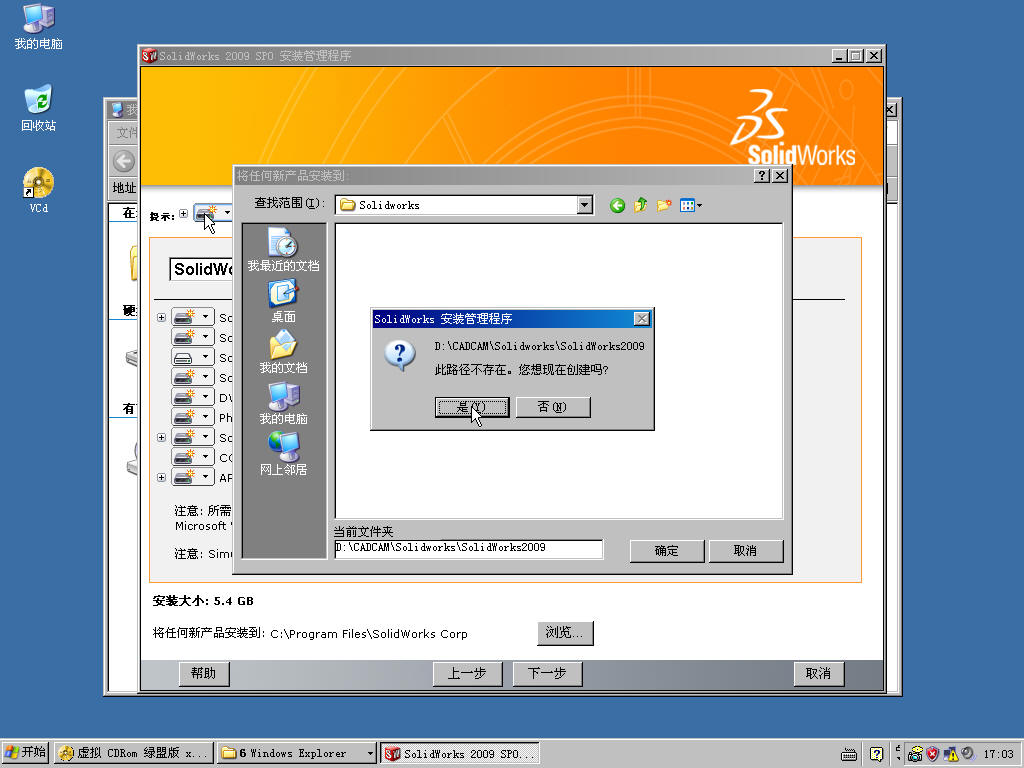Open Recycle Bin desktop icon
This screenshot has height=768, width=1024.
point(39,108)
